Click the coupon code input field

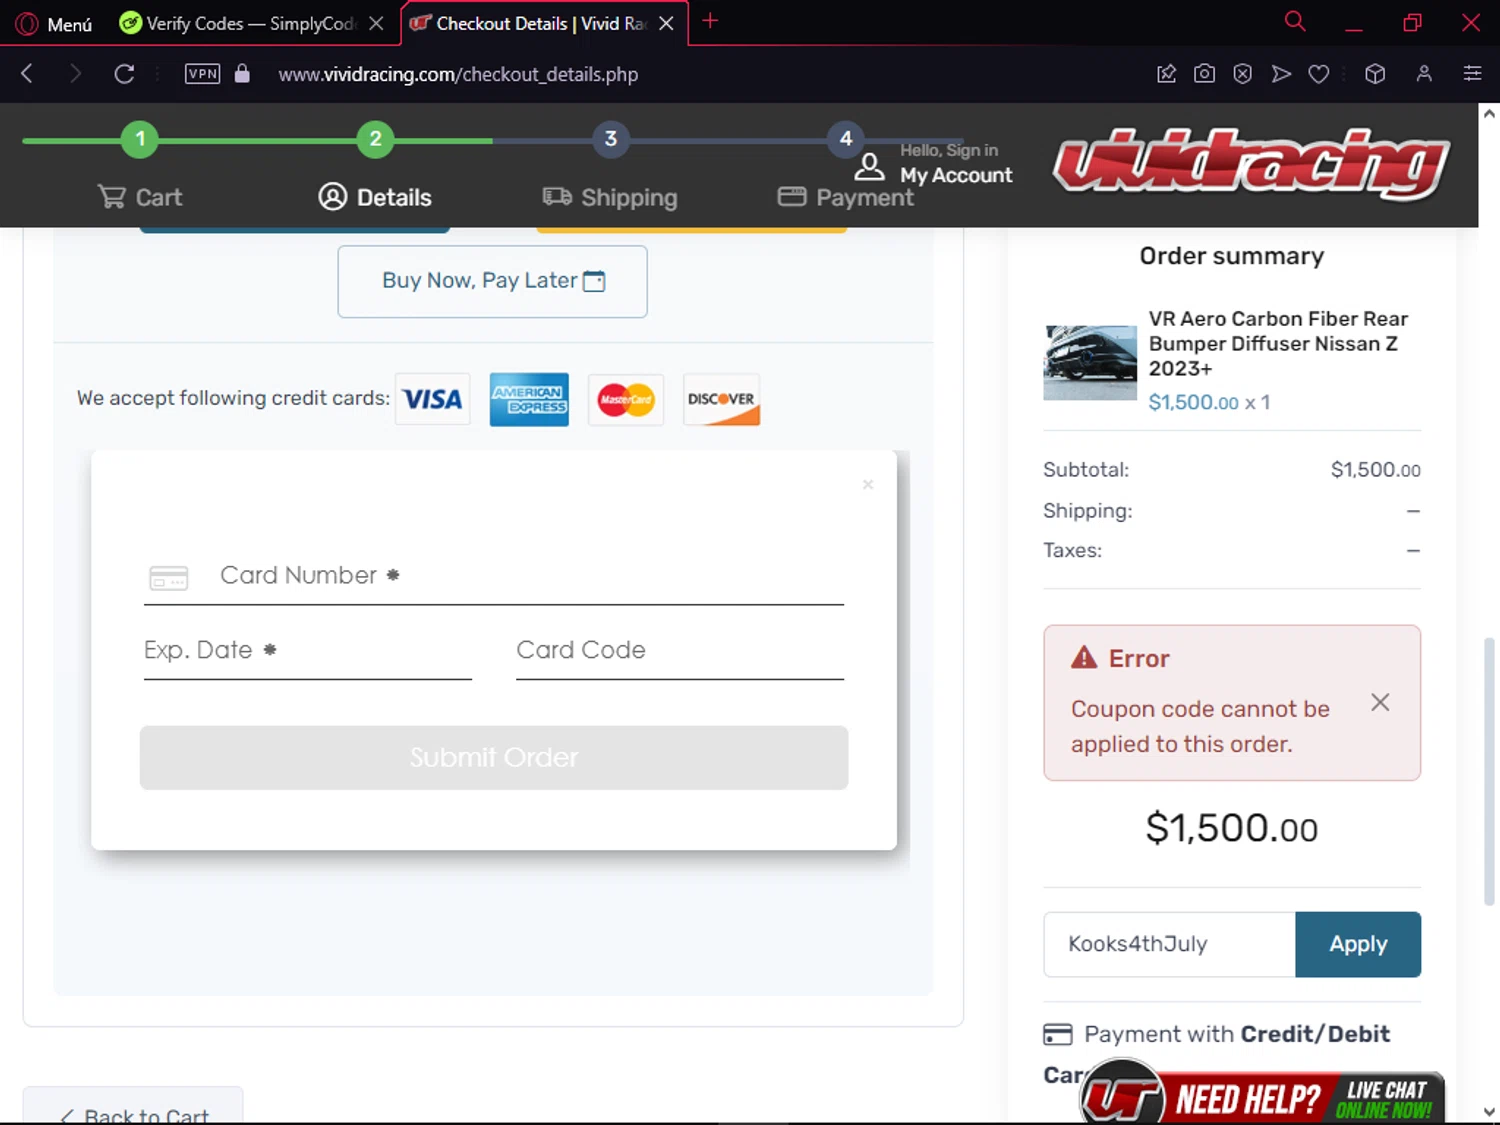1169,944
